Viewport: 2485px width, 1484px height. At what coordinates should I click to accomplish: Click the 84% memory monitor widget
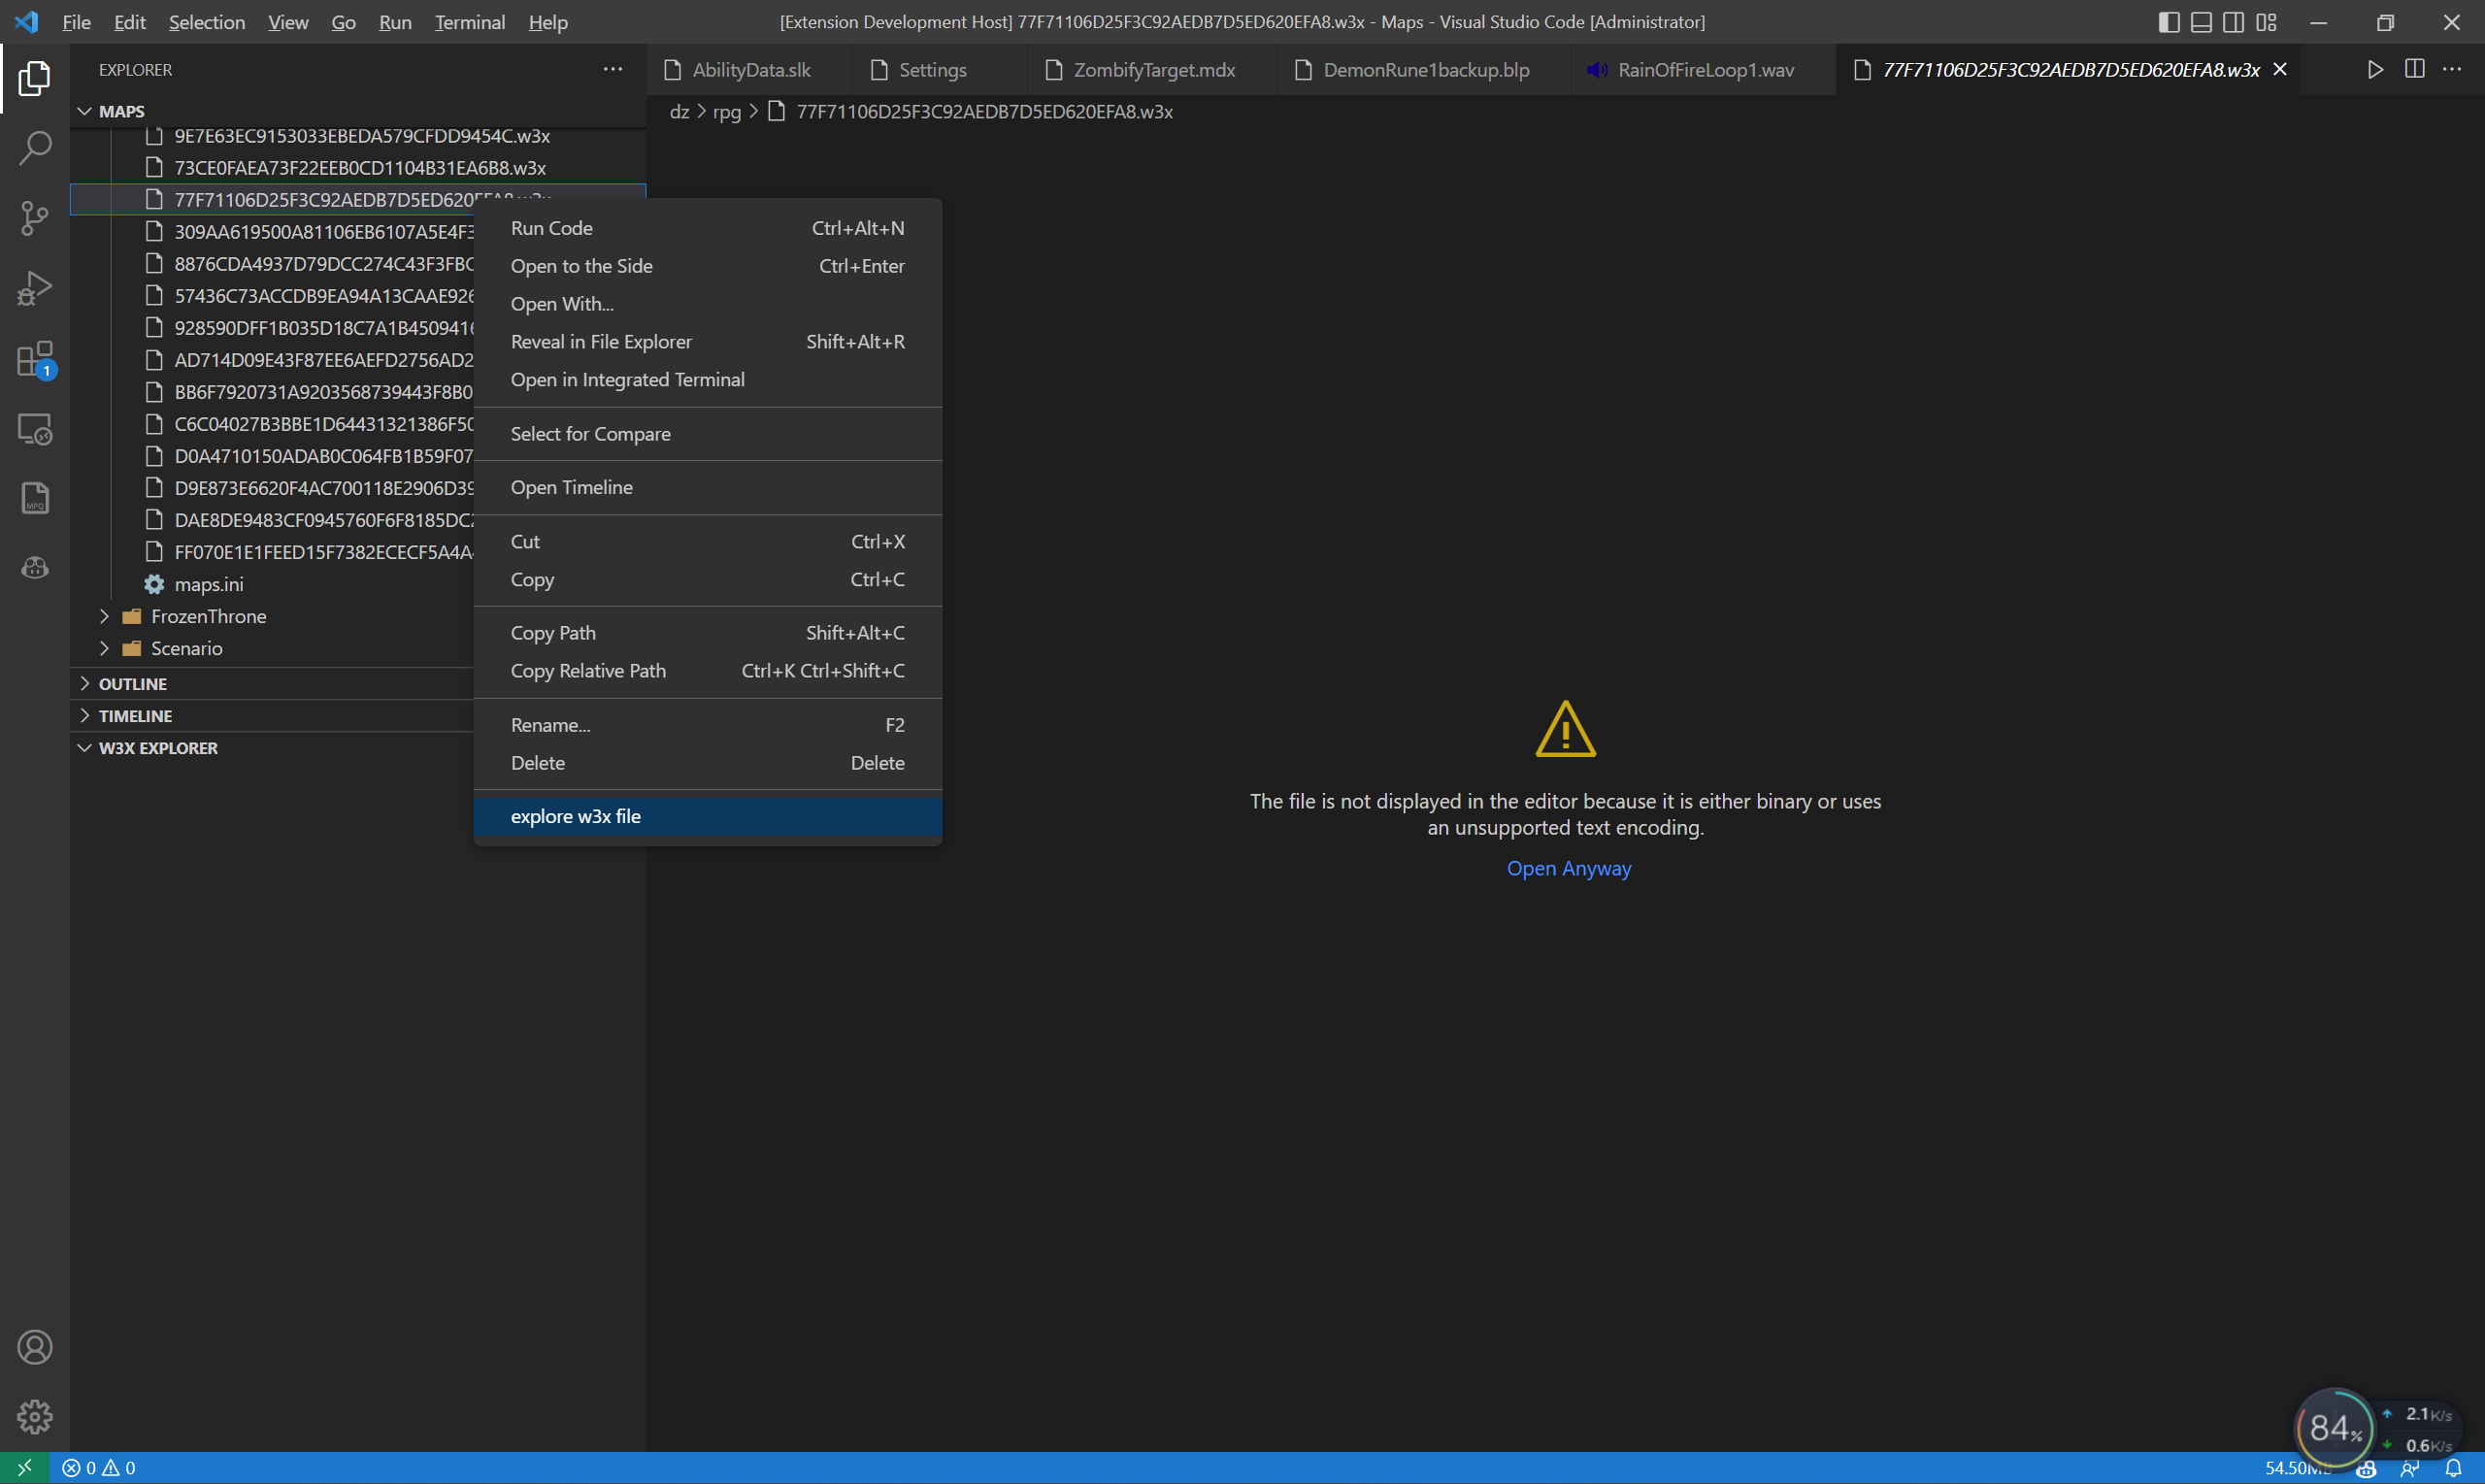[x=2333, y=1427]
